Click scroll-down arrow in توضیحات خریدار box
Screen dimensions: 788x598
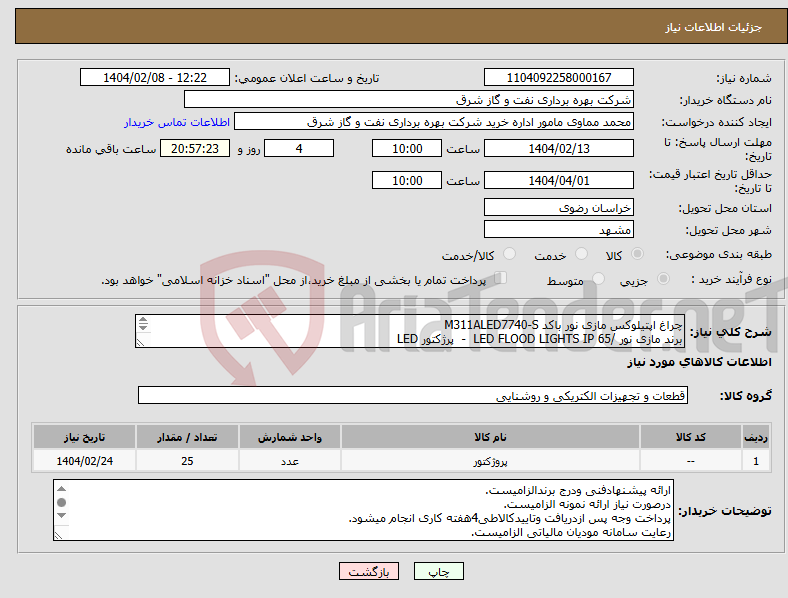pos(61,516)
